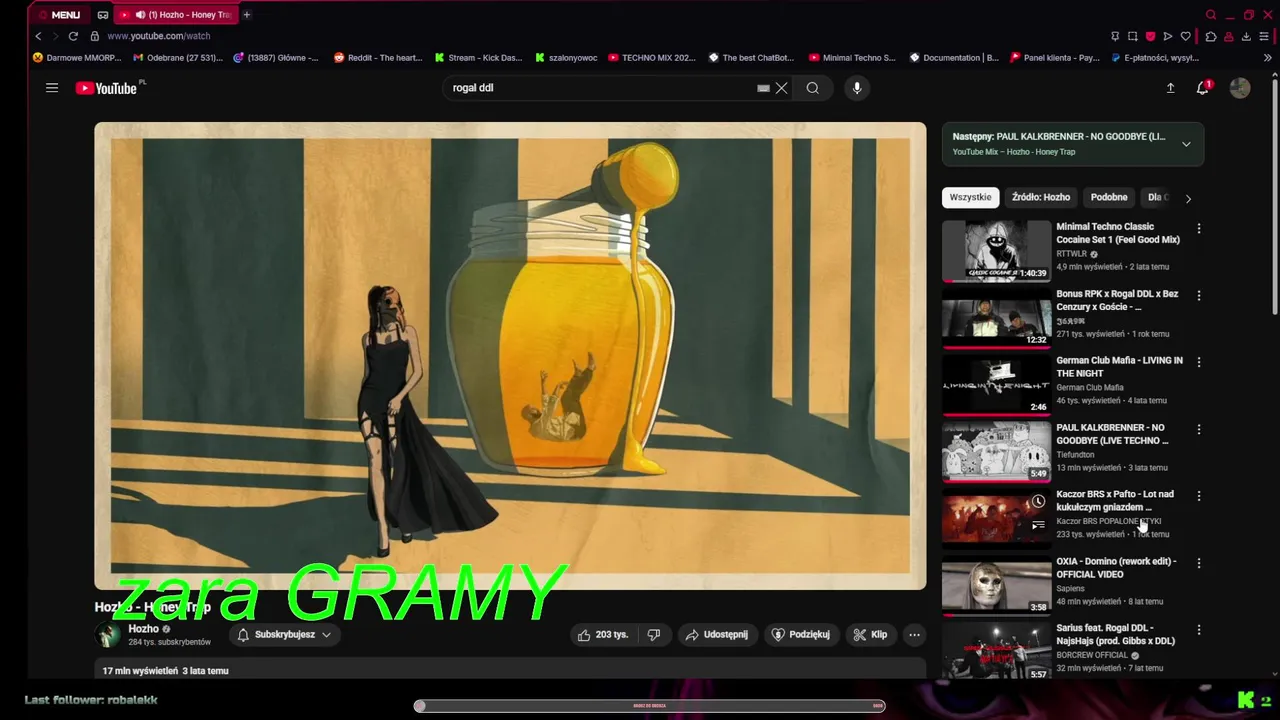The image size is (1280, 720).
Task: Start voice search with microphone
Action: point(857,88)
